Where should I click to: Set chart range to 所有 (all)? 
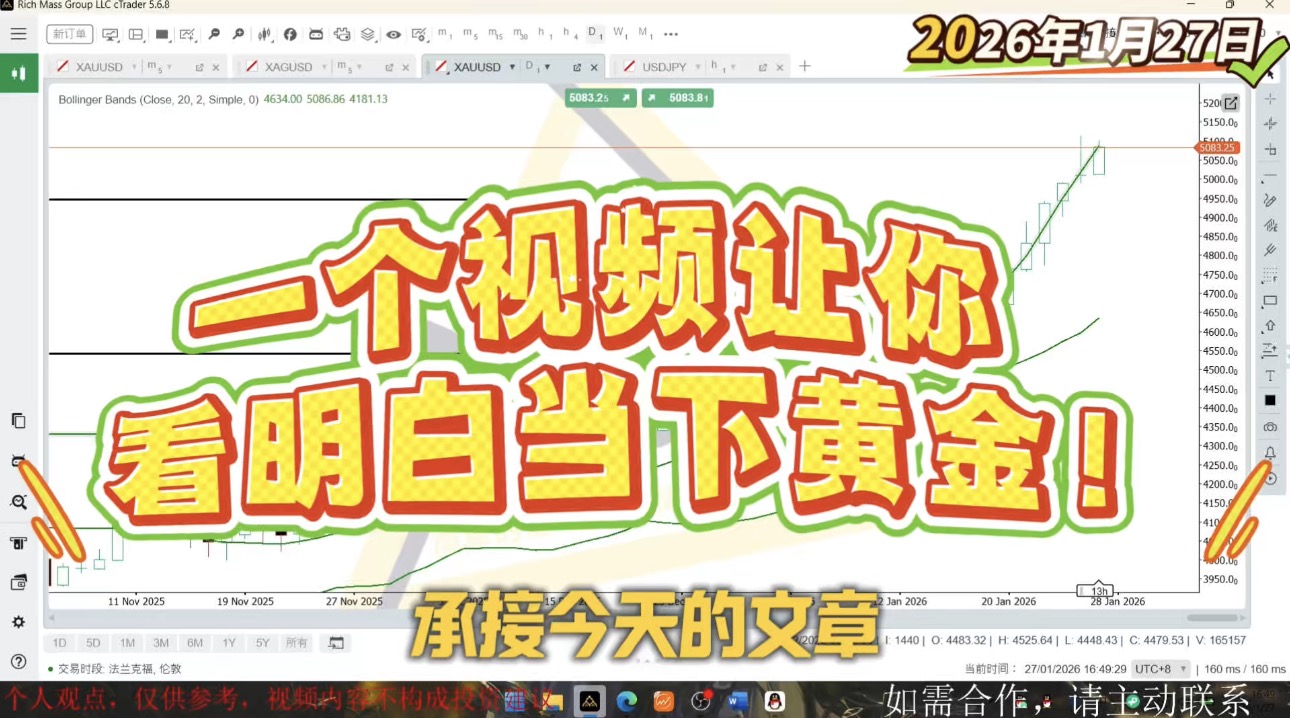click(x=297, y=643)
